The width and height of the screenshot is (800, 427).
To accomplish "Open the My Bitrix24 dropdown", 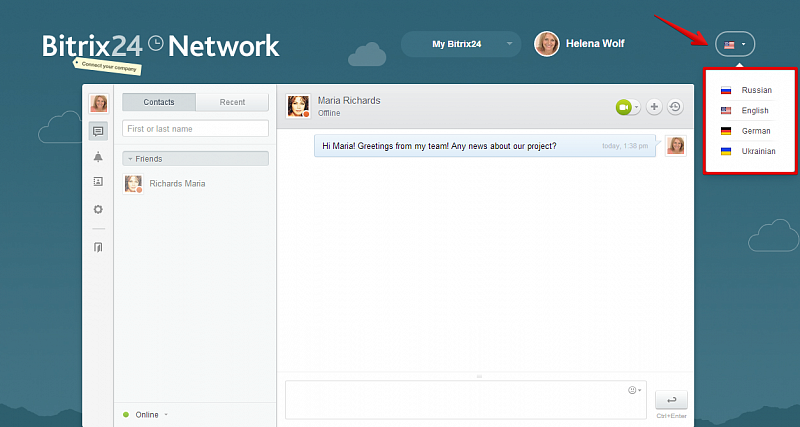I will (x=461, y=44).
